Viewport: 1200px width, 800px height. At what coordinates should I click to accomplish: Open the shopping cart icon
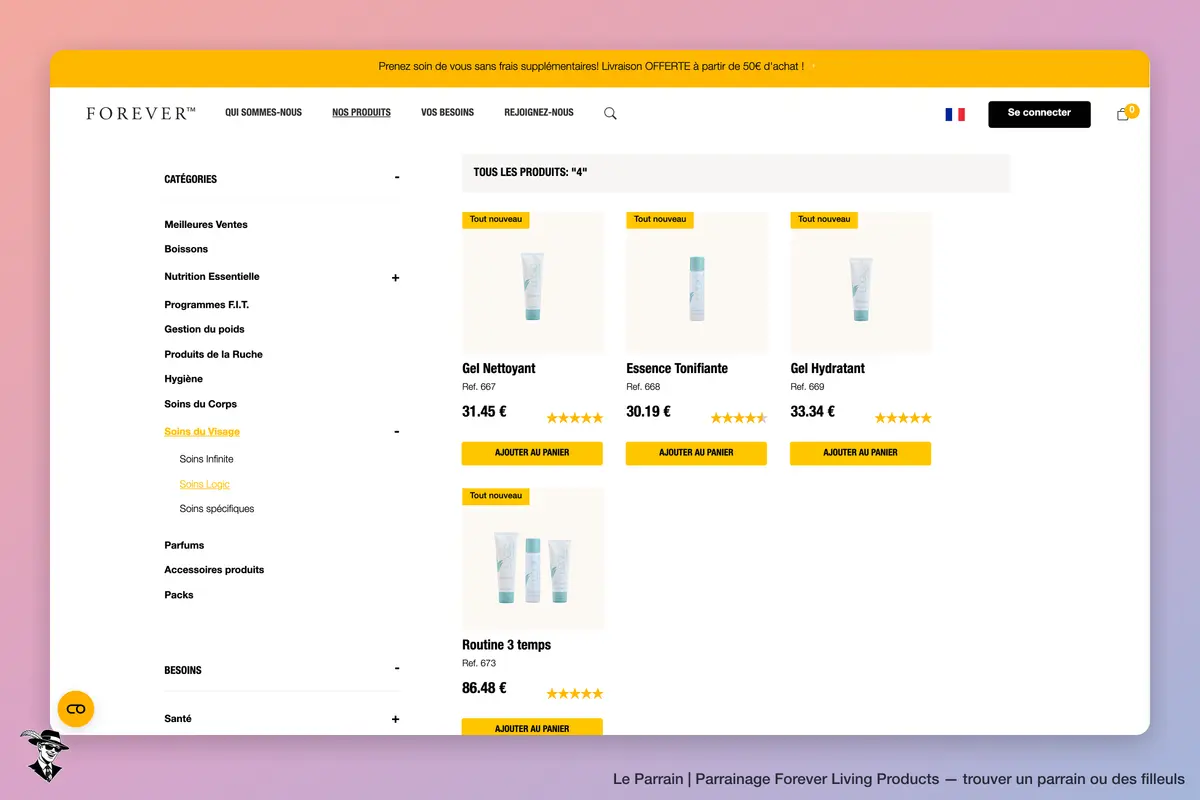pyautogui.click(x=1124, y=114)
